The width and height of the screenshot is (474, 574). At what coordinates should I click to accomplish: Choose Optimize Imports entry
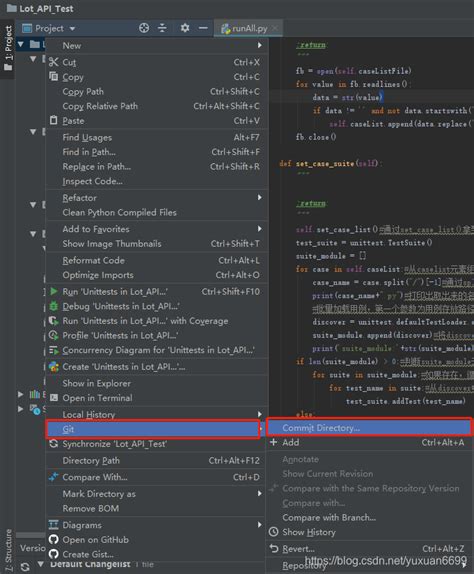(x=157, y=275)
